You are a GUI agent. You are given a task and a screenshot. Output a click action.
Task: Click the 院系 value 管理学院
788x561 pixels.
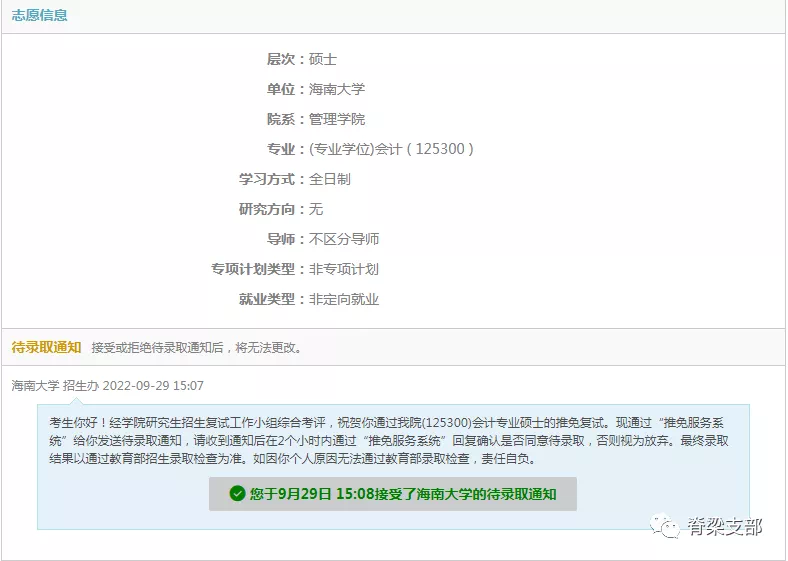pyautogui.click(x=337, y=119)
